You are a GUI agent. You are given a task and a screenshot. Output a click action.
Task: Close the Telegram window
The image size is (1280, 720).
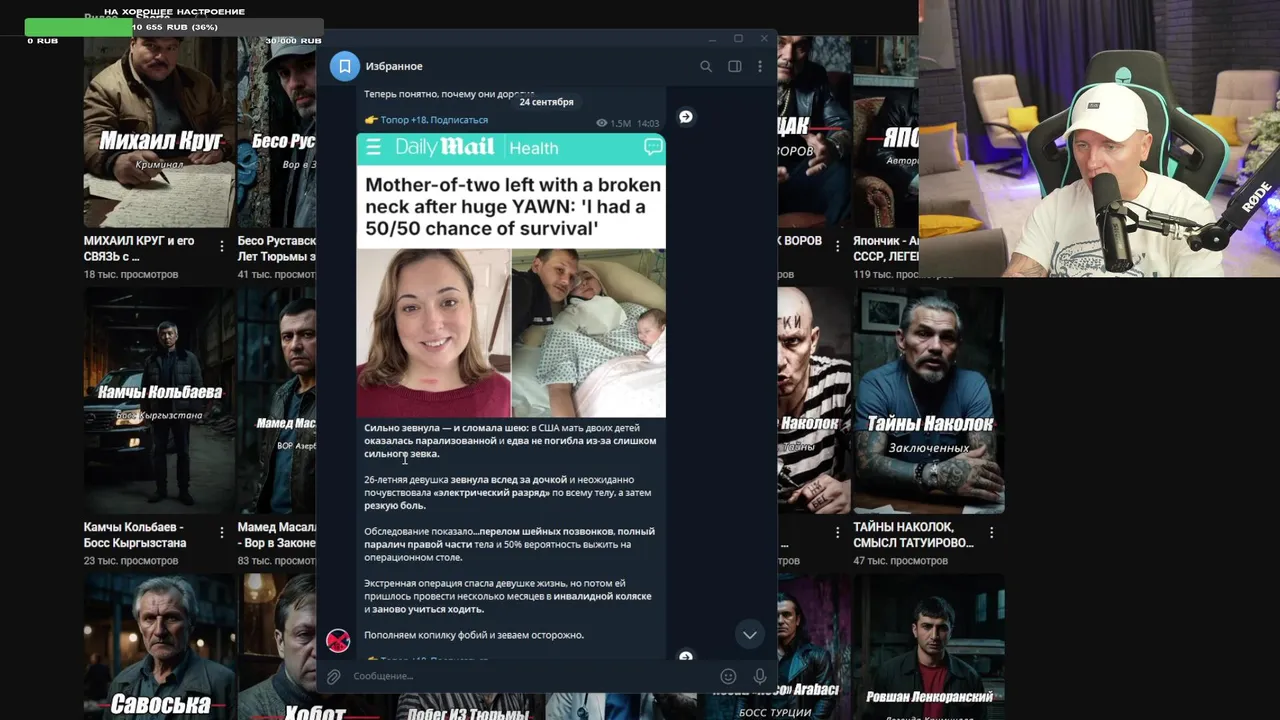764,39
